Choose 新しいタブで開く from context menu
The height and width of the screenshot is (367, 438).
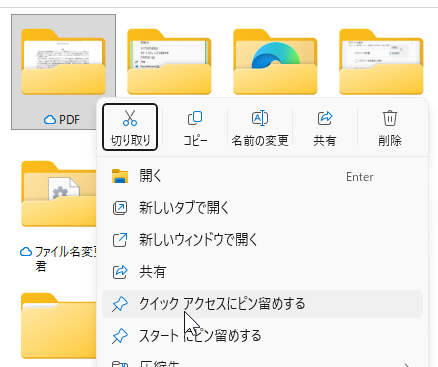click(262, 208)
